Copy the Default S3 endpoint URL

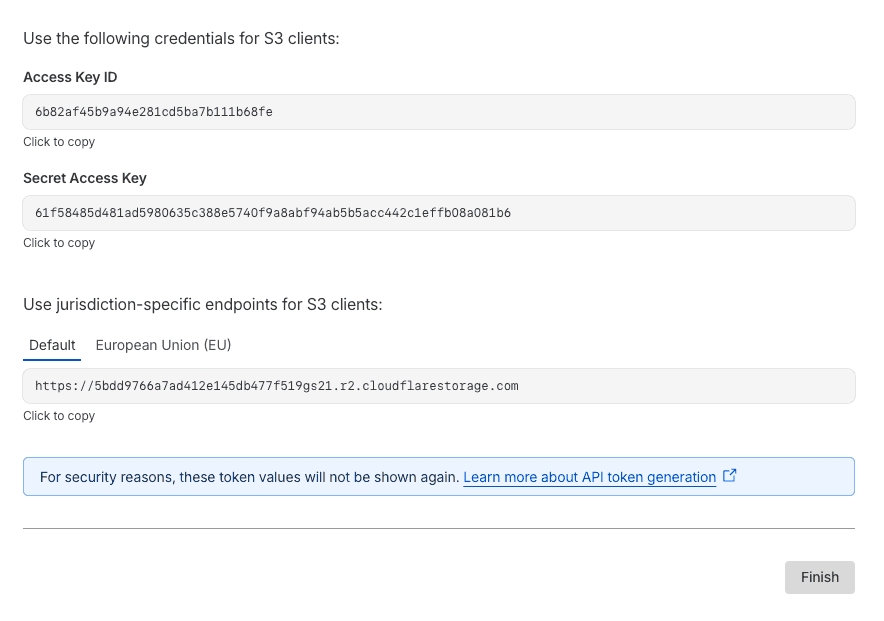click(276, 386)
